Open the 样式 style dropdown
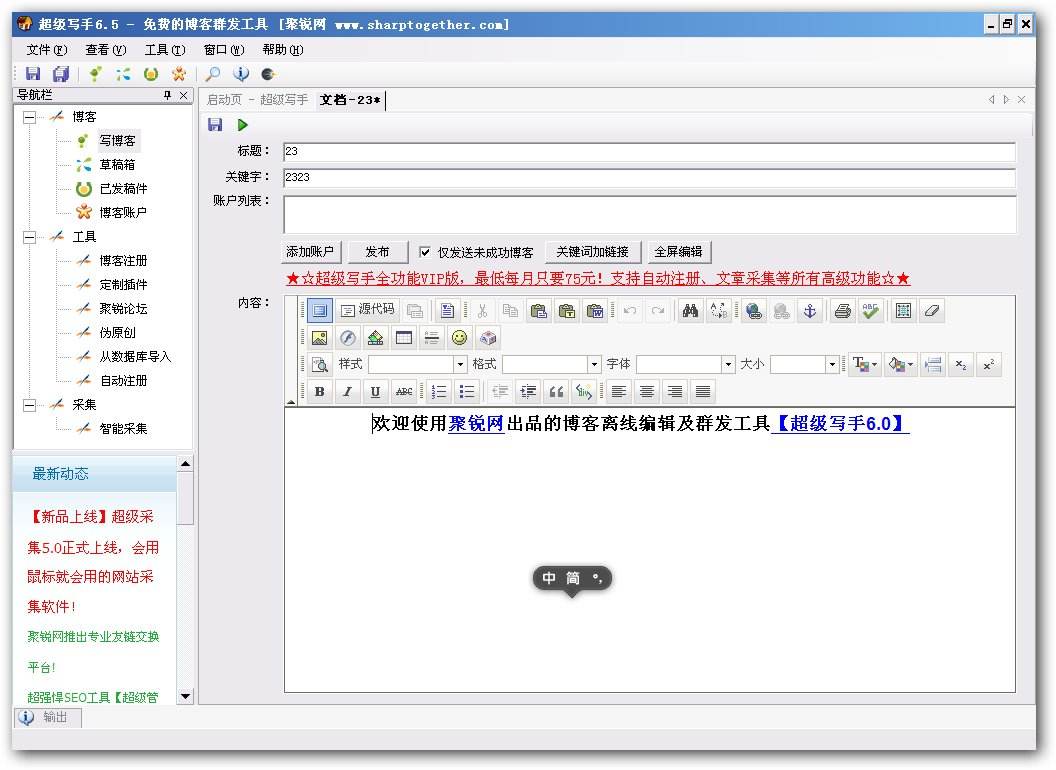Image resolution: width=1056 pixels, height=770 pixels. point(418,364)
